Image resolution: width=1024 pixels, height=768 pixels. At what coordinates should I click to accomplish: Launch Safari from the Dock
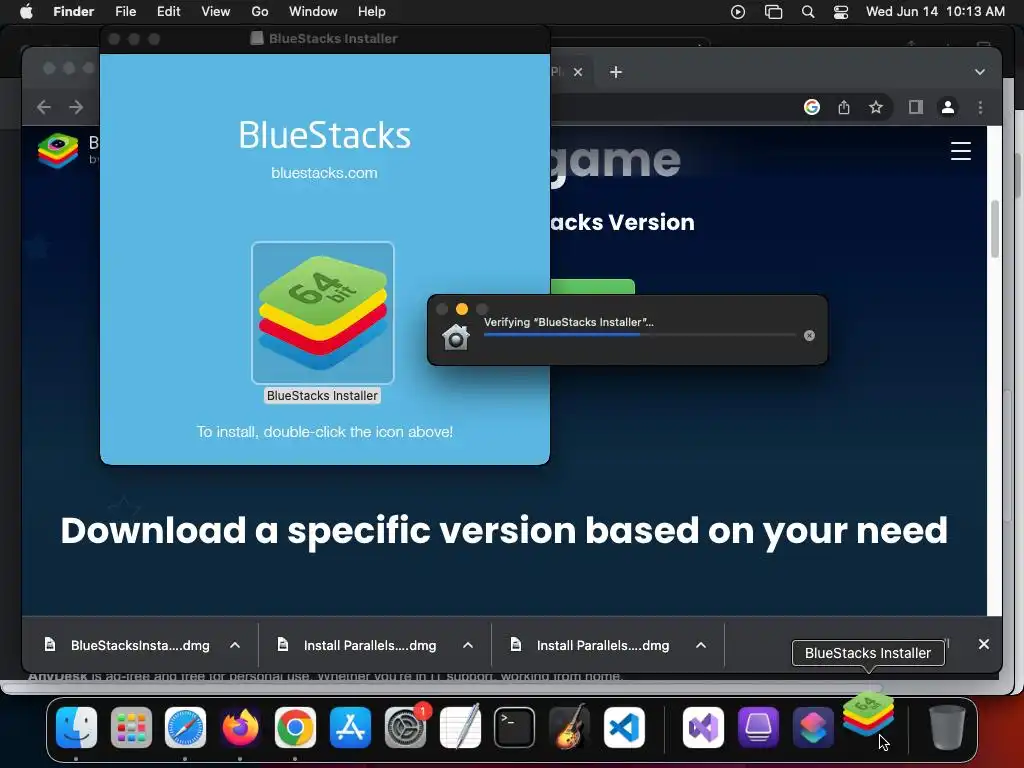[185, 728]
